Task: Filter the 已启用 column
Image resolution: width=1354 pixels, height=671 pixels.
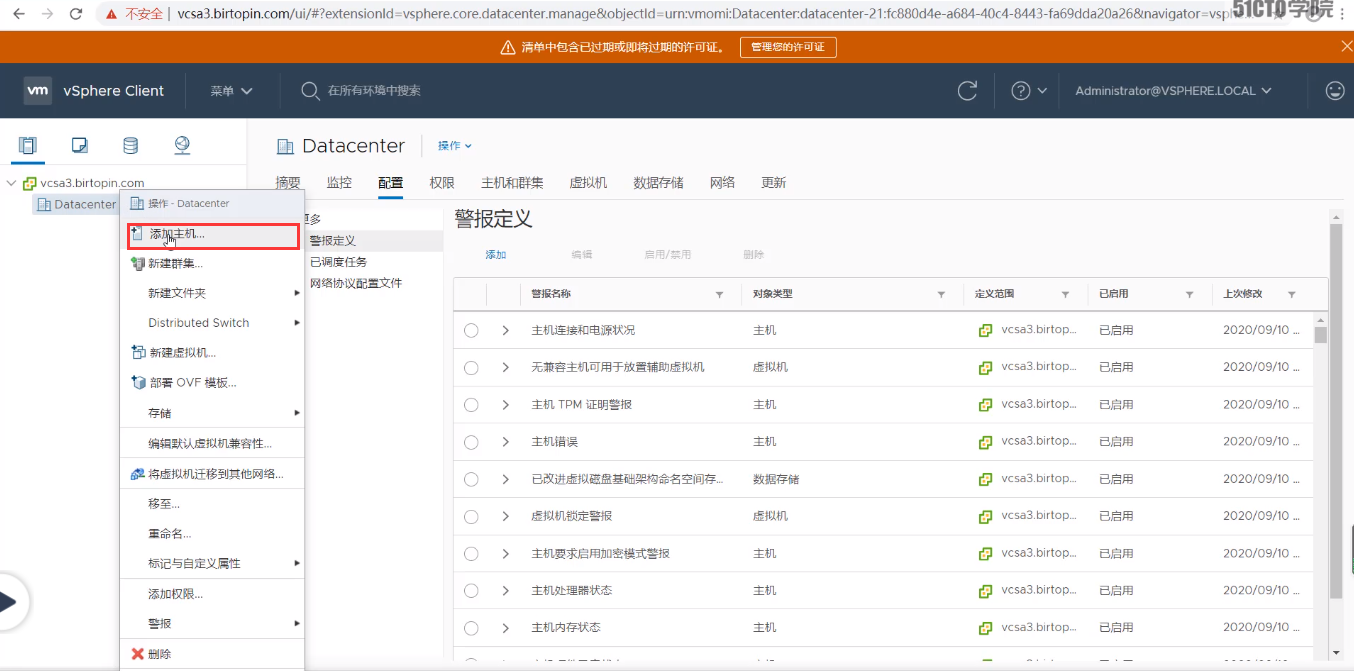Action: (x=1189, y=295)
